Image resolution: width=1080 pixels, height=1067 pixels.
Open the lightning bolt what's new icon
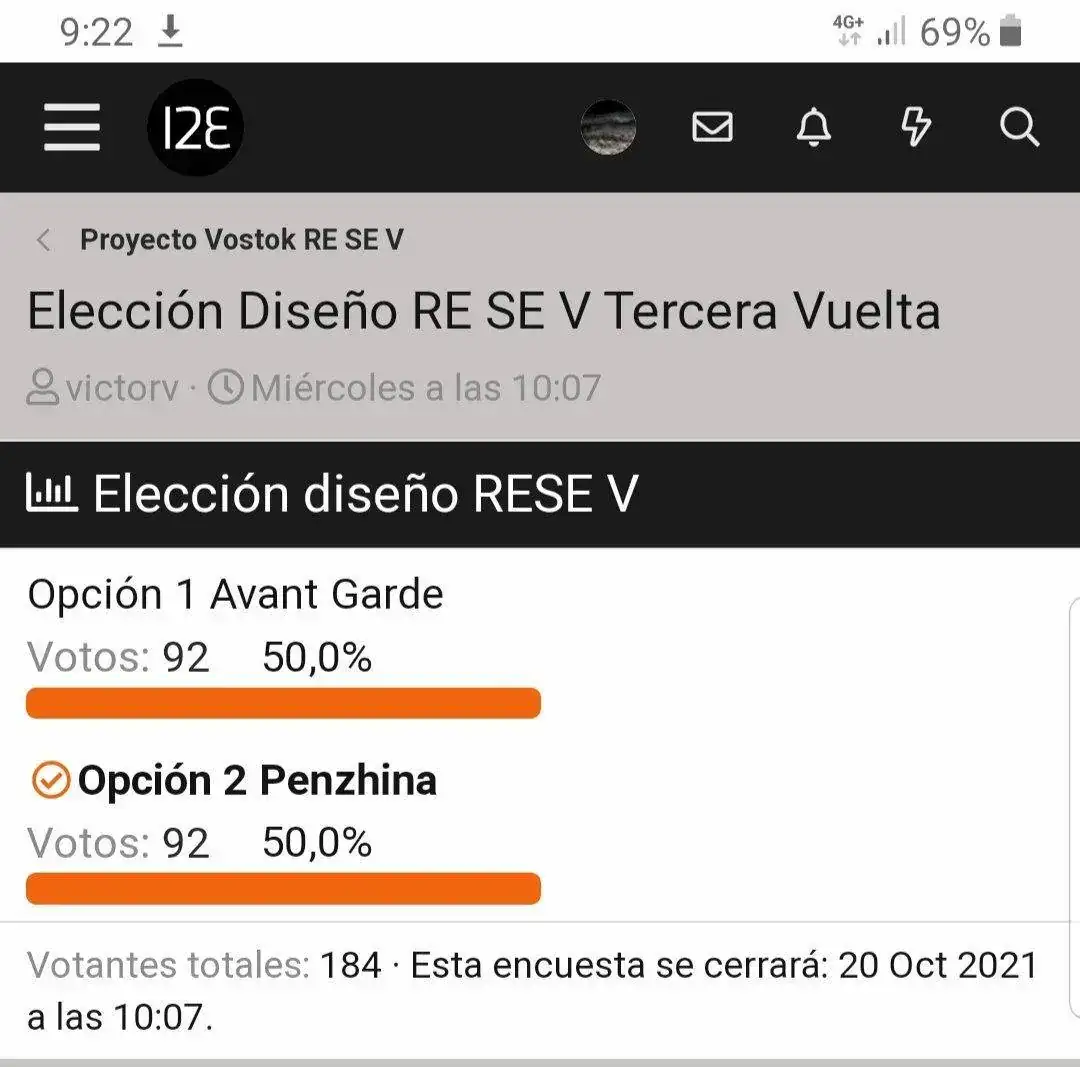916,127
